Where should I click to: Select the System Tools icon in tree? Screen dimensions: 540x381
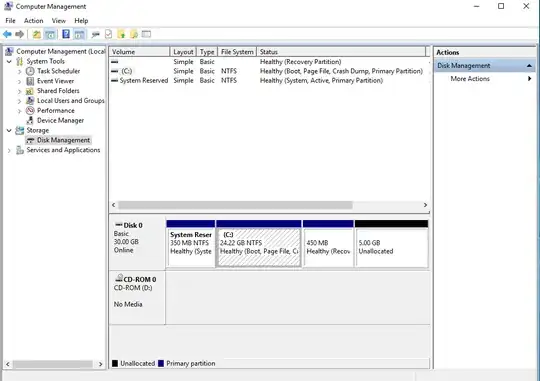(x=20, y=61)
